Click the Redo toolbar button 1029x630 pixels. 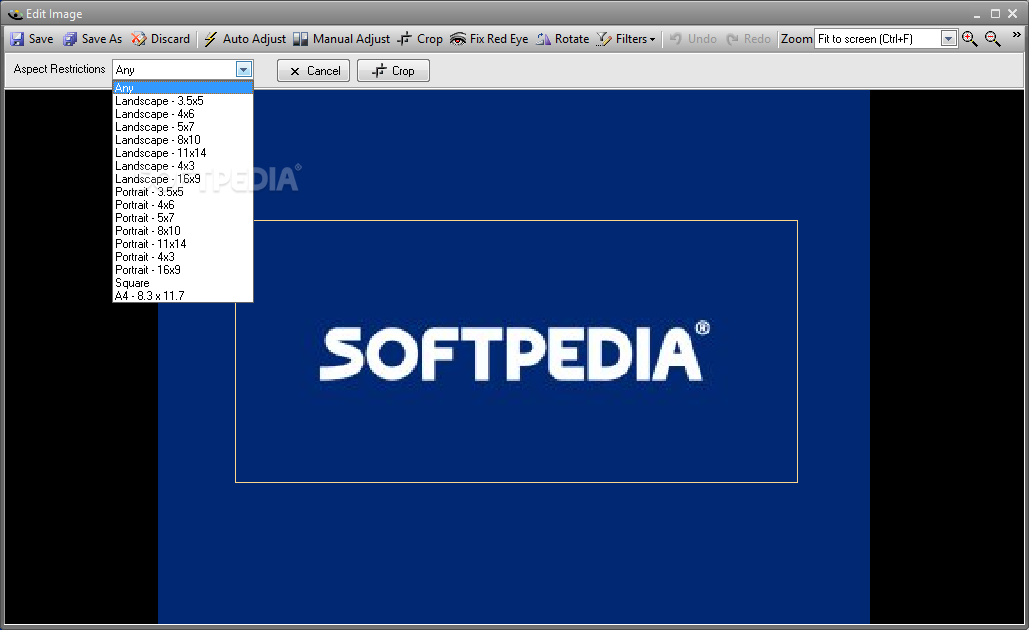(749, 39)
